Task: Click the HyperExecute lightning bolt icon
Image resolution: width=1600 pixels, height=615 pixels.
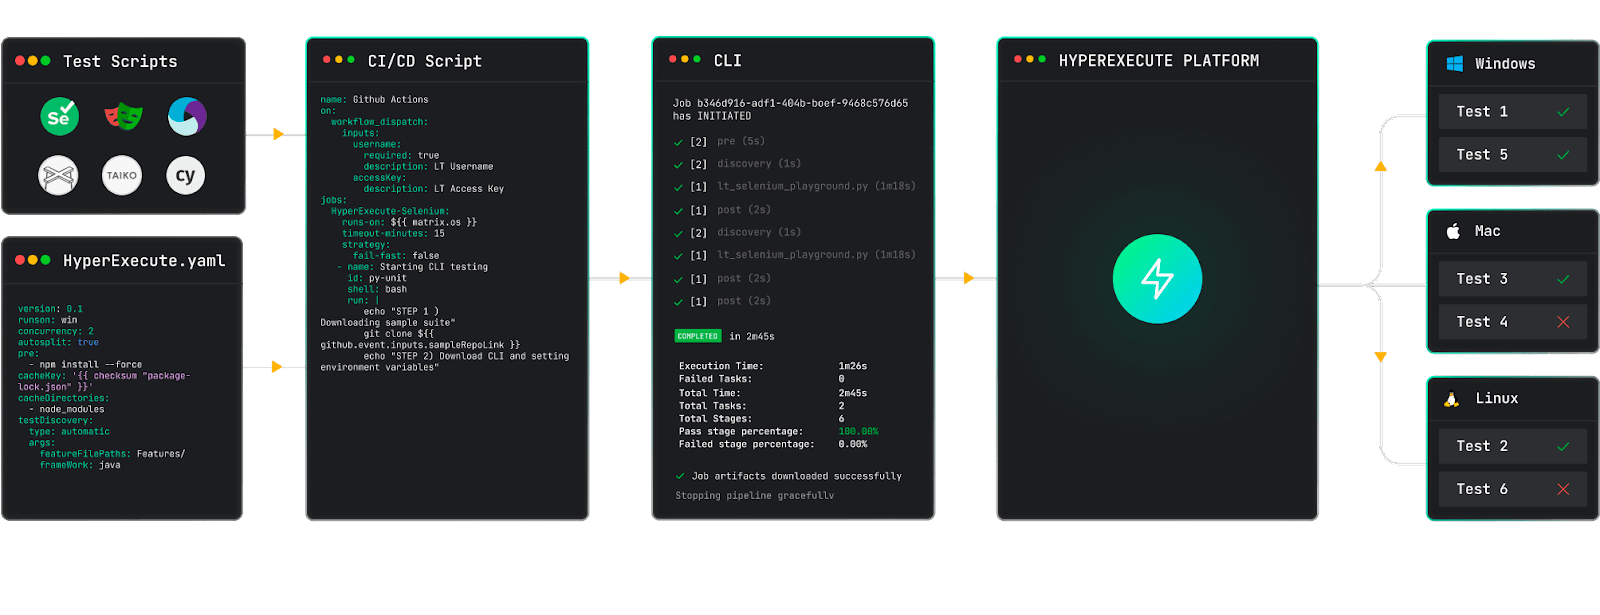Action: click(1157, 279)
